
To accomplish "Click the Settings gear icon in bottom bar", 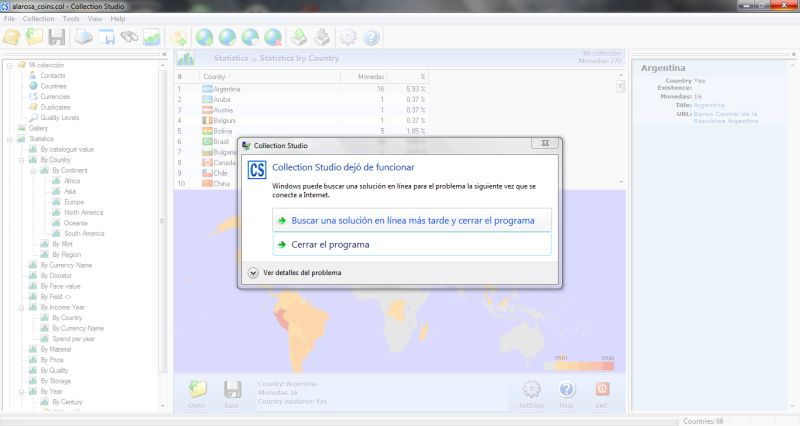I will coord(532,389).
